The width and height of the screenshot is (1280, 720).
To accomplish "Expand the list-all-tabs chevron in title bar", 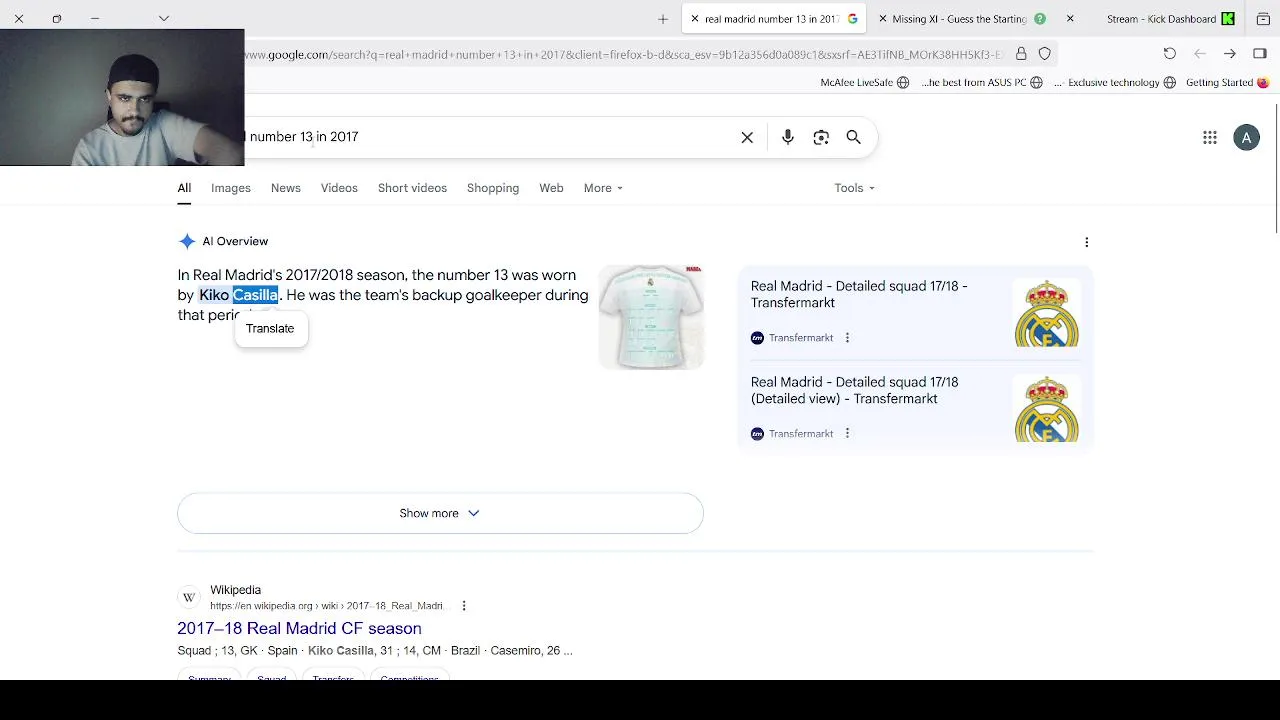I will coord(164,18).
